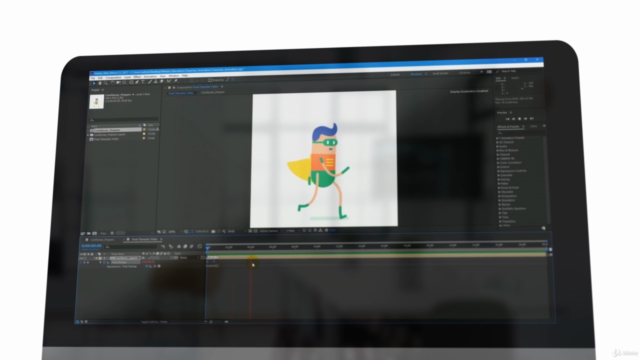Open the Layer menu

tap(127, 77)
